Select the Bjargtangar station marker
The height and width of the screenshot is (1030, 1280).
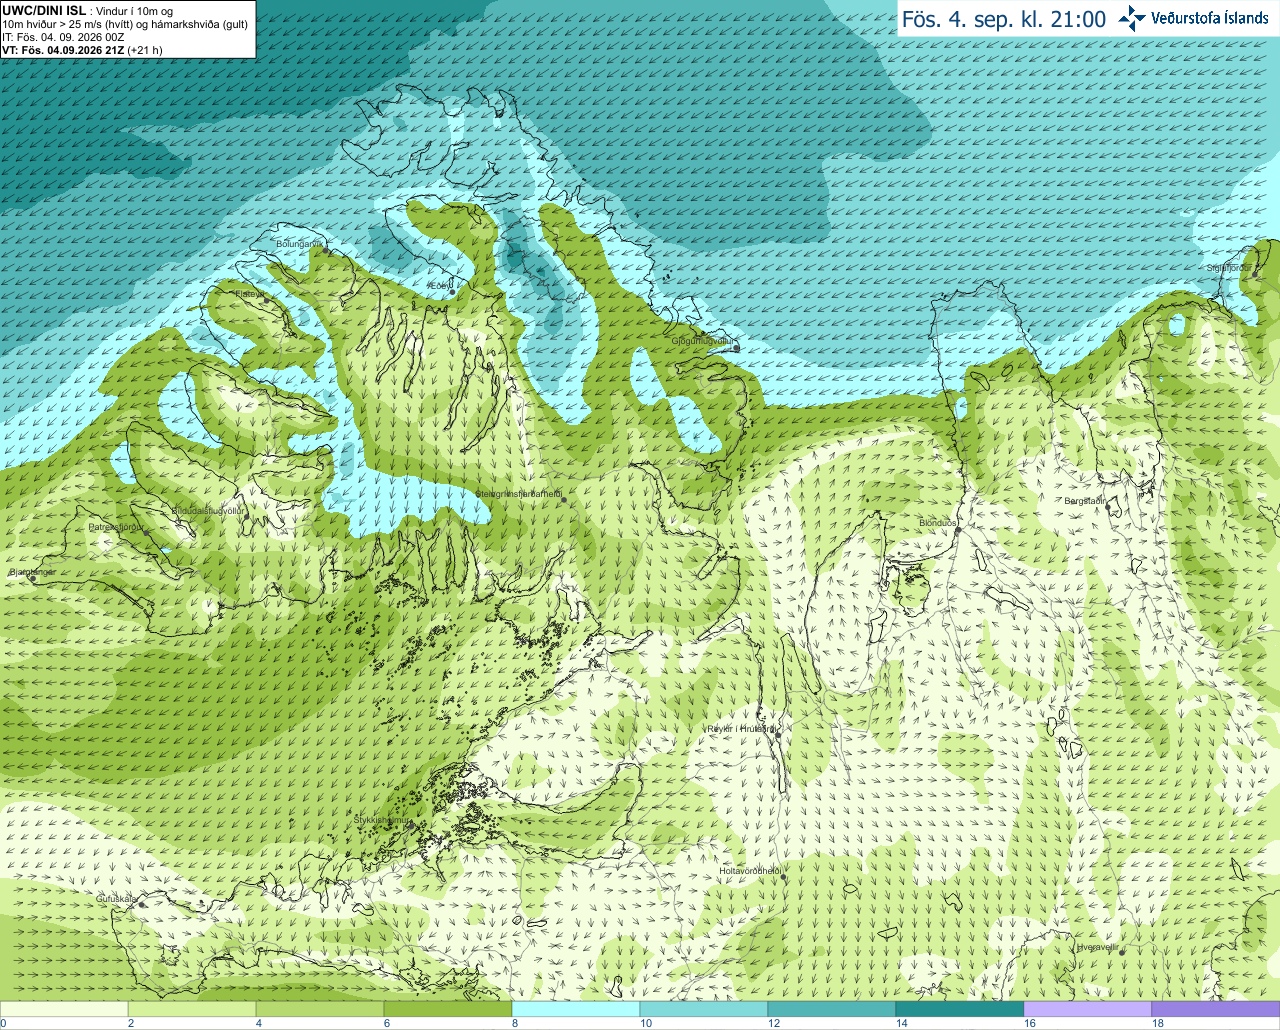pyautogui.click(x=33, y=579)
